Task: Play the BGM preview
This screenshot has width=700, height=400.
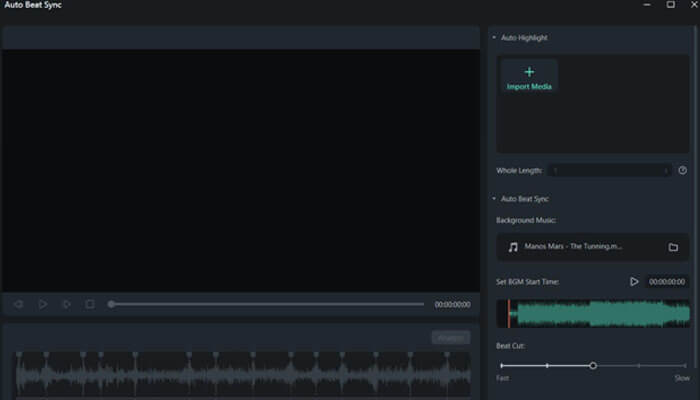Action: click(x=634, y=282)
